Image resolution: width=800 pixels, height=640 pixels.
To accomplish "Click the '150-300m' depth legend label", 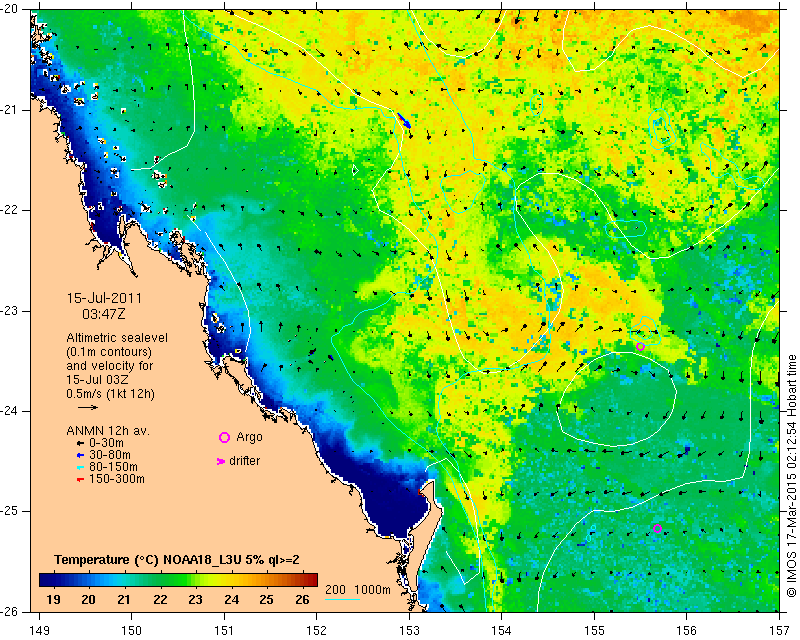I will pyautogui.click(x=116, y=479).
